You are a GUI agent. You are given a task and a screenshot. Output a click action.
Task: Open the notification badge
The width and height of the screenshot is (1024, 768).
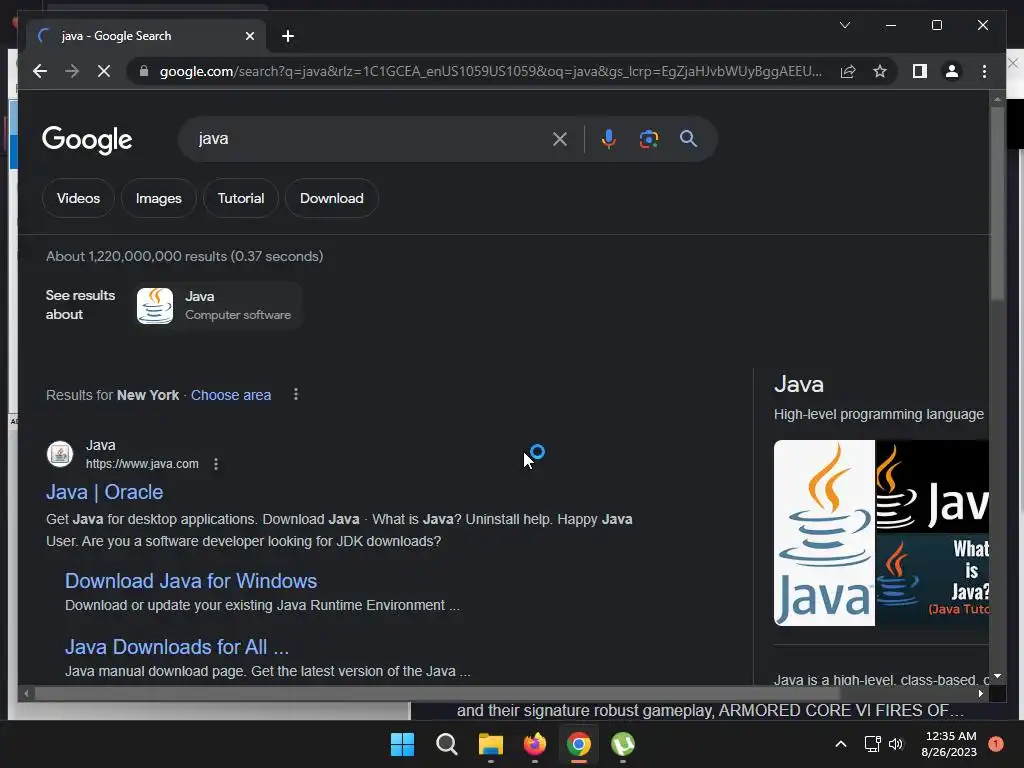click(995, 744)
